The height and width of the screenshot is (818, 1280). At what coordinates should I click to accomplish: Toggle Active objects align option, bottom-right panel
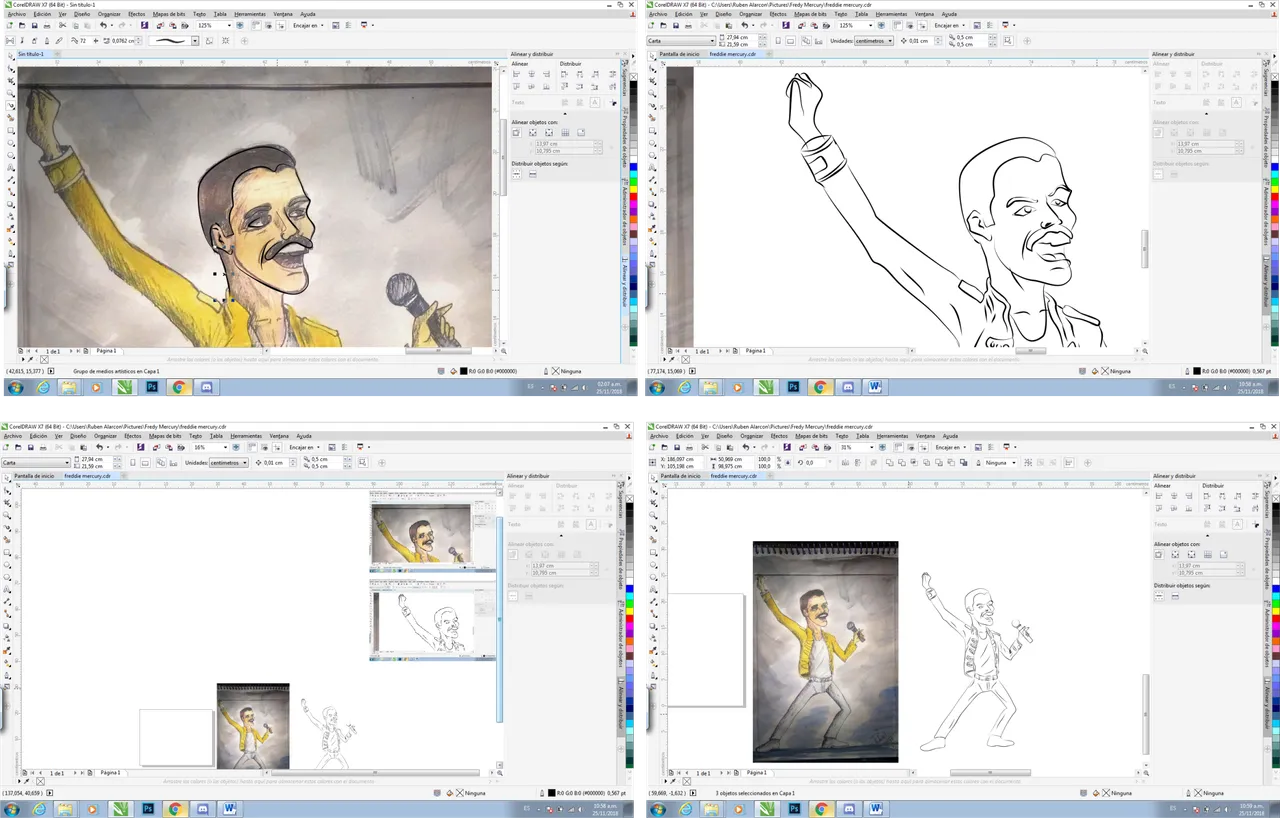tap(1160, 554)
